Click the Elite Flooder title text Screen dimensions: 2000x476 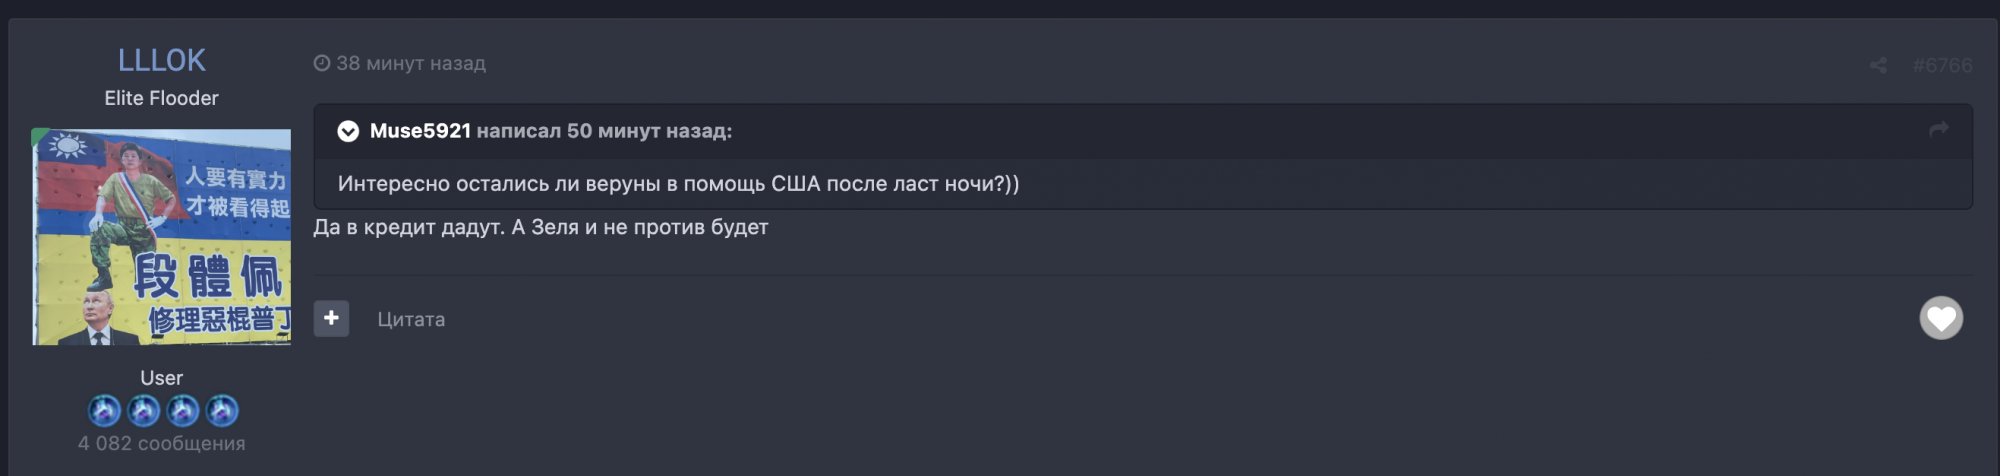(161, 98)
